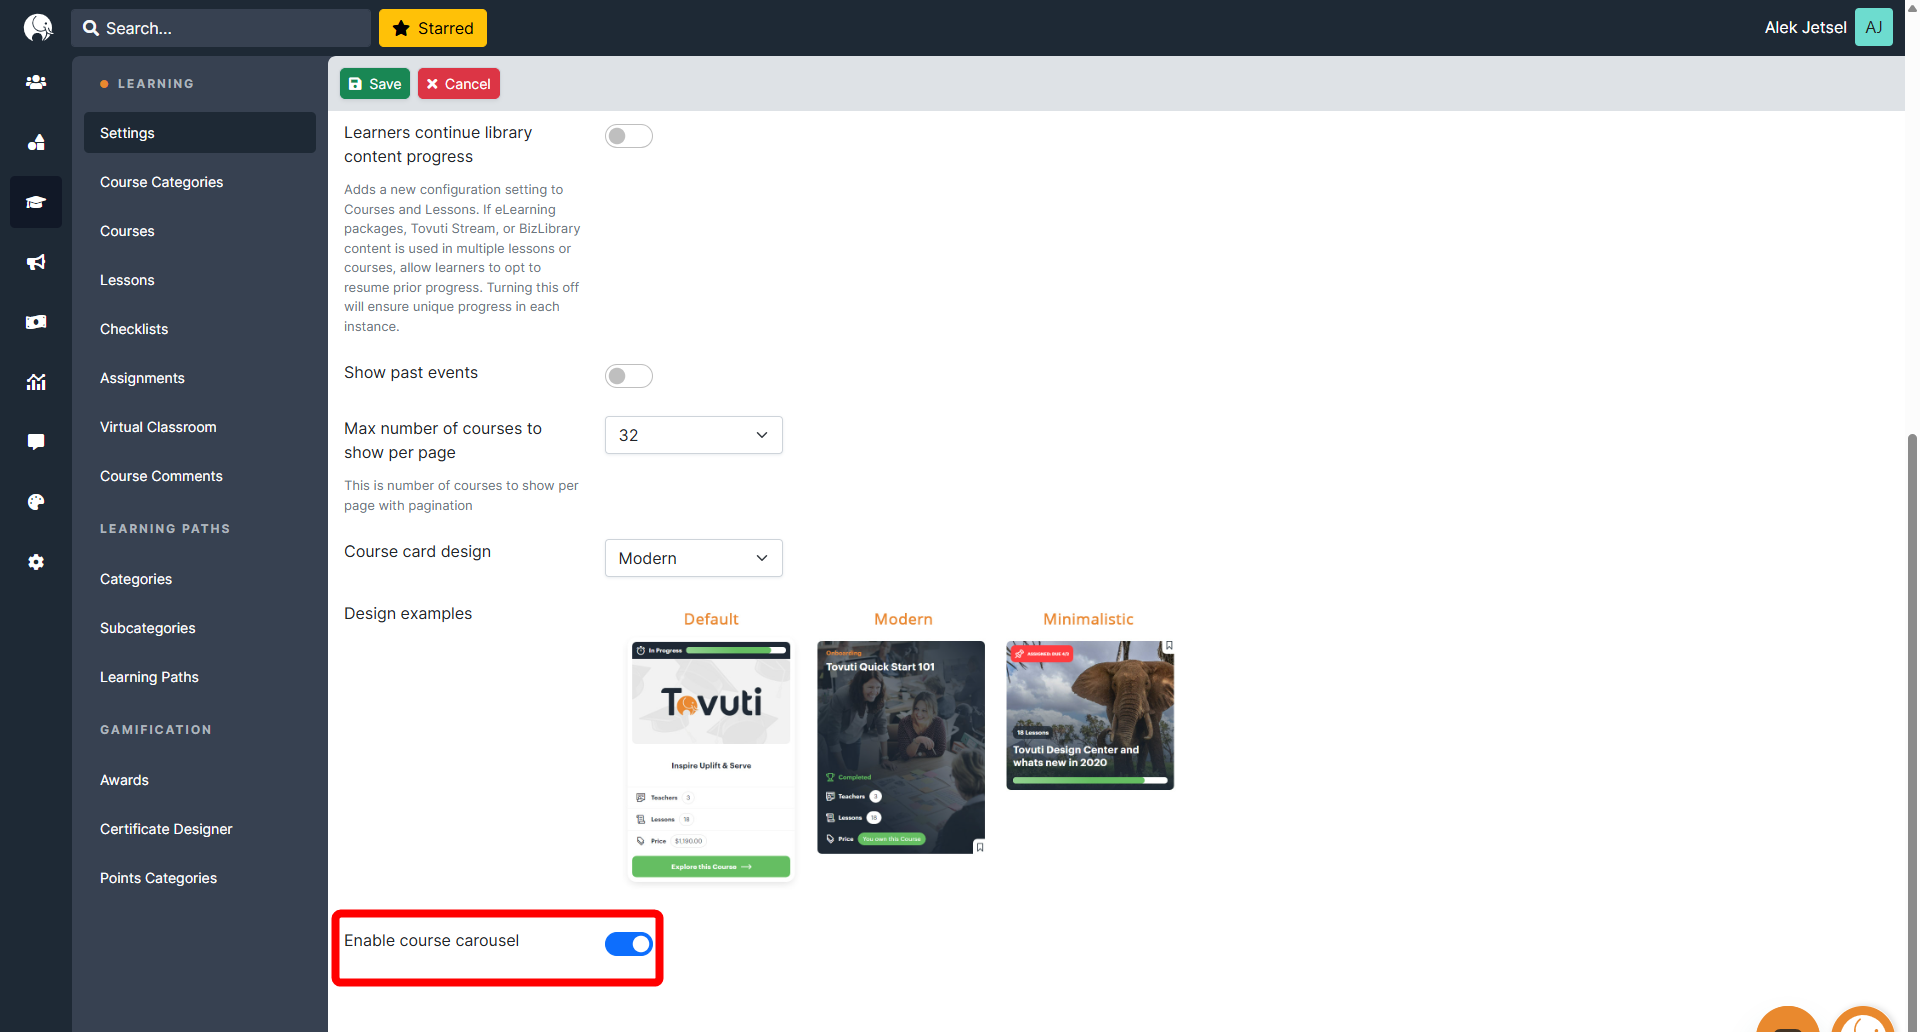Expand the max courses per page dropdown
The width and height of the screenshot is (1920, 1032).
pos(693,435)
